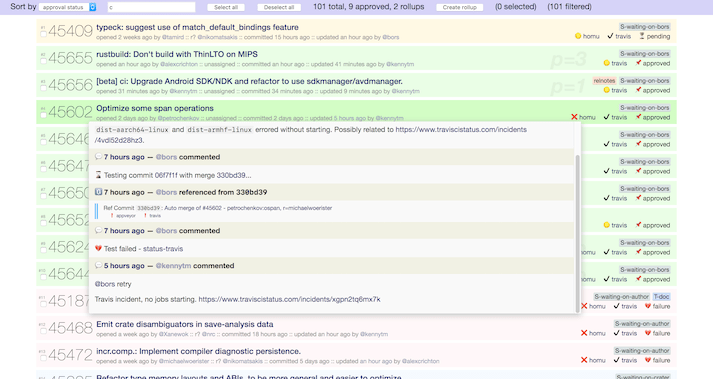The width and height of the screenshot is (713, 379).
Task: Click the Create rollup button
Action: 460,7
